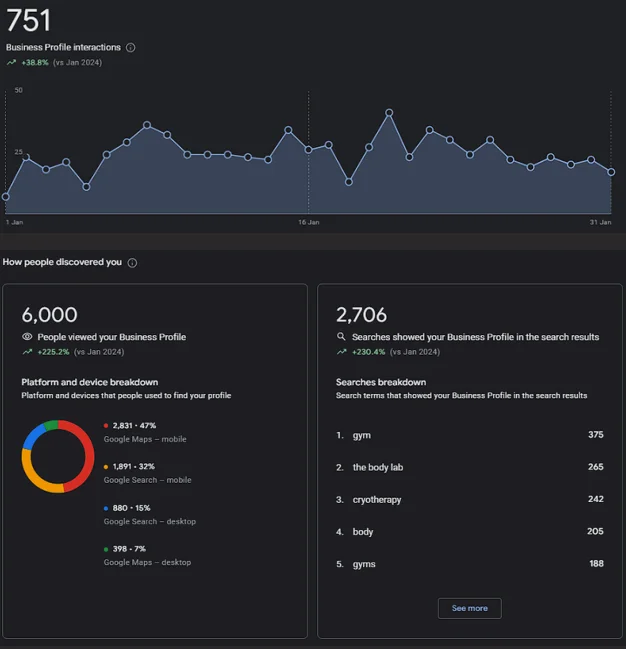Click green Google Maps desktop legend dot
Screen dimensions: 626x649
[107, 549]
